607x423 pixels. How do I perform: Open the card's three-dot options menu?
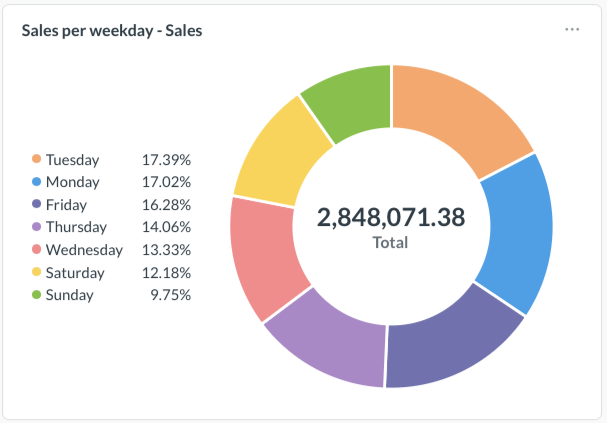coord(572,30)
